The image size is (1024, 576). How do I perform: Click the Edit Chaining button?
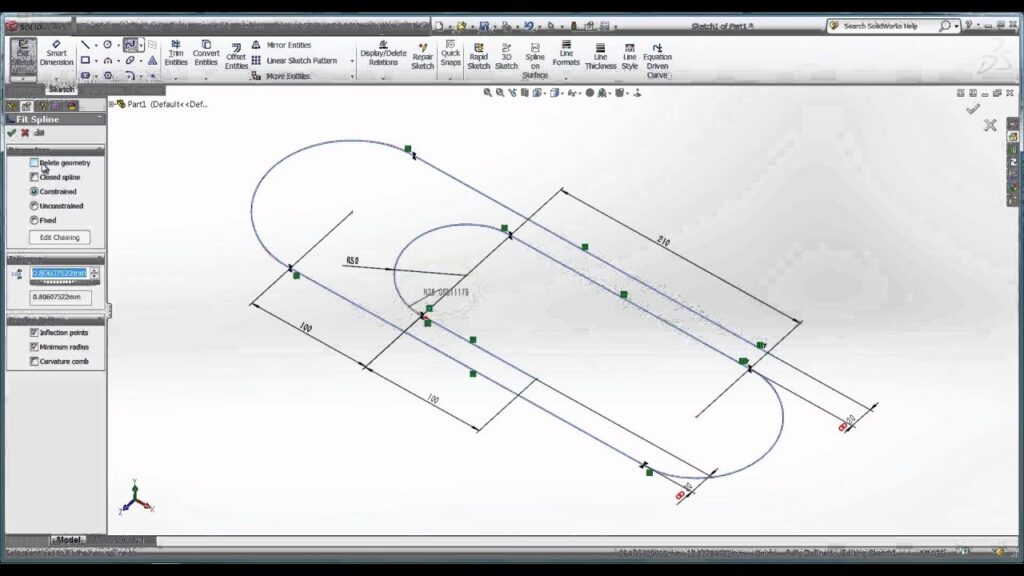click(x=59, y=237)
